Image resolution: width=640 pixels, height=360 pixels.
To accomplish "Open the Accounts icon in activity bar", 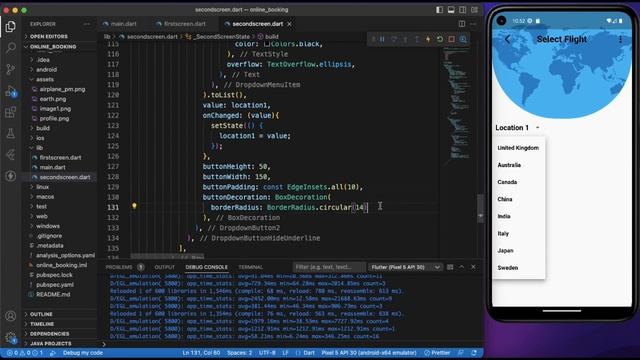I will [11, 316].
